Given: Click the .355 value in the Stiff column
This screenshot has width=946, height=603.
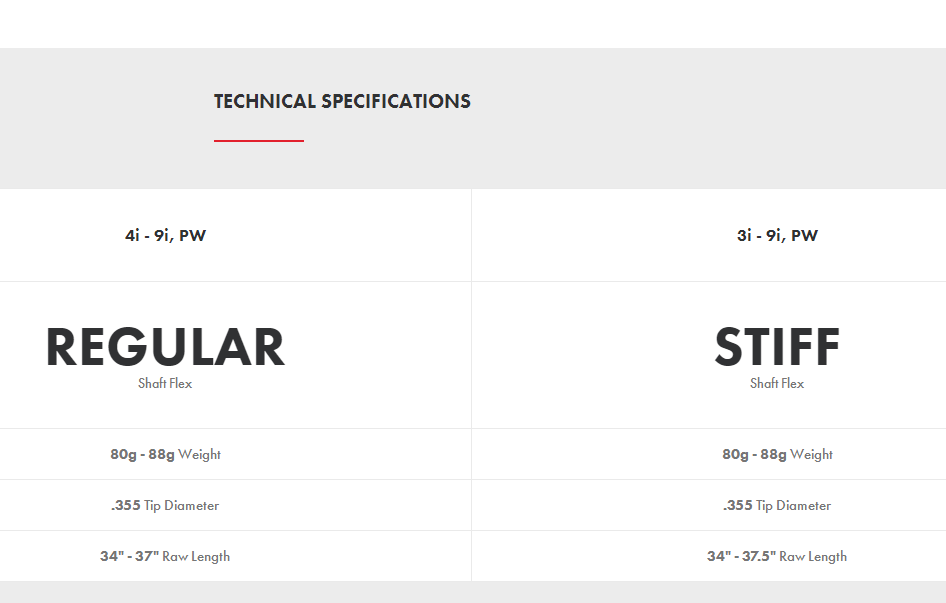Looking at the screenshot, I should pyautogui.click(x=737, y=506).
